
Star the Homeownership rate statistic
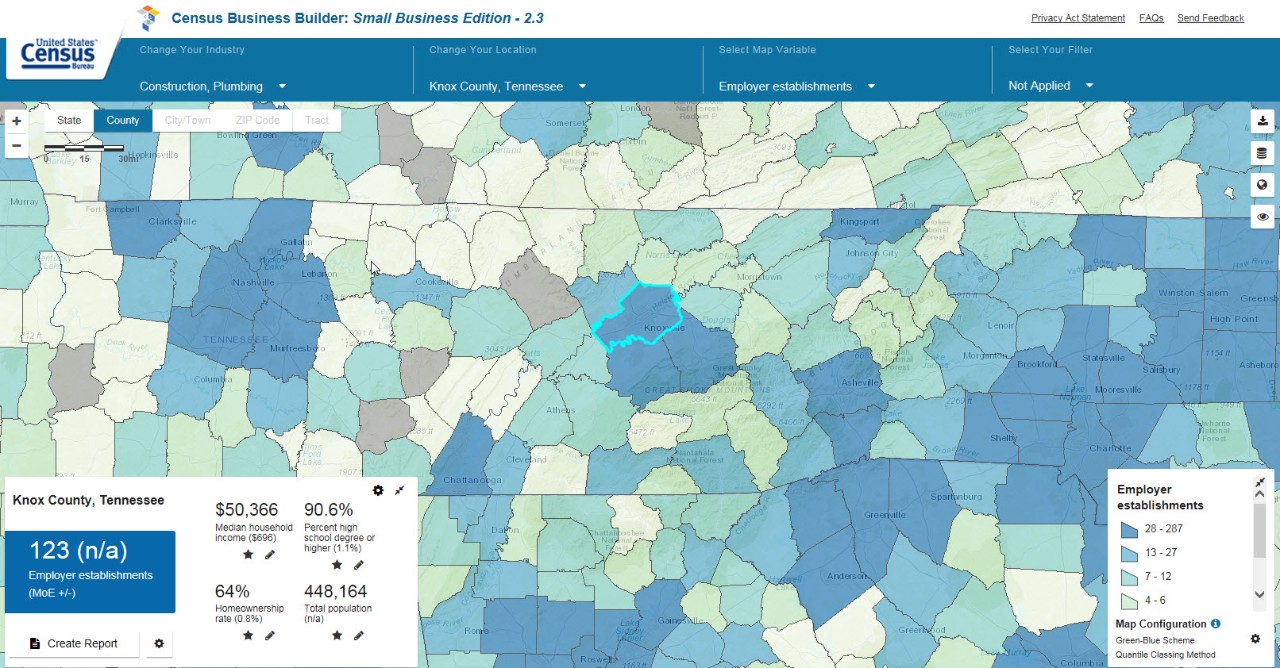pyautogui.click(x=248, y=635)
